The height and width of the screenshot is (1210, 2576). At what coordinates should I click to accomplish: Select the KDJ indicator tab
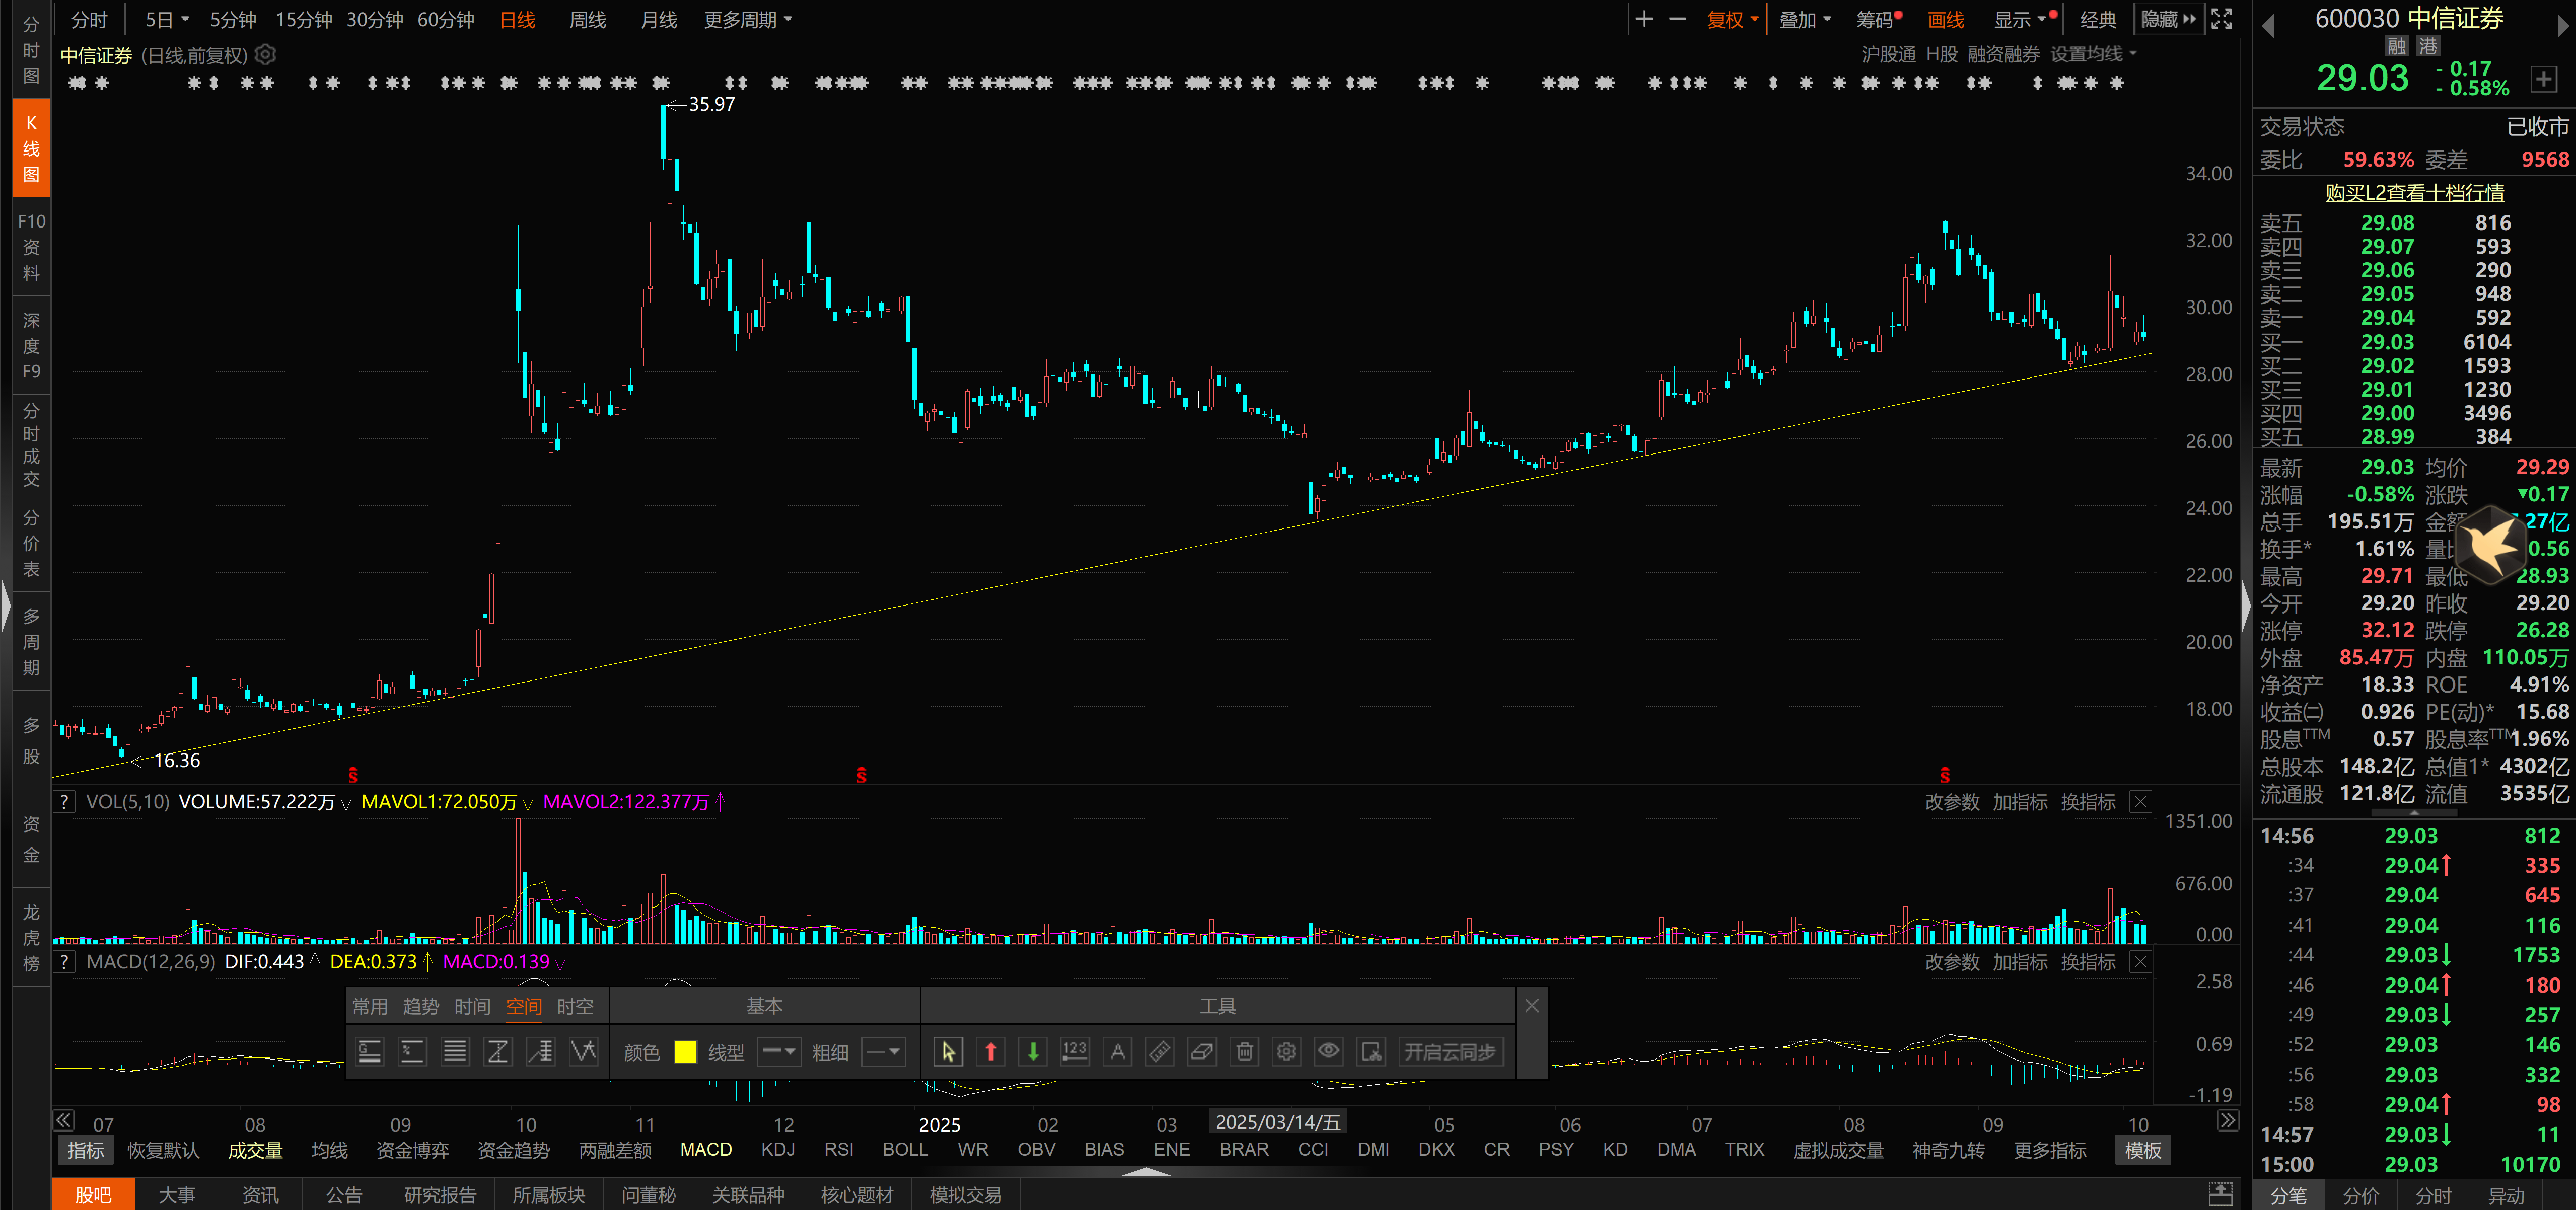777,1149
